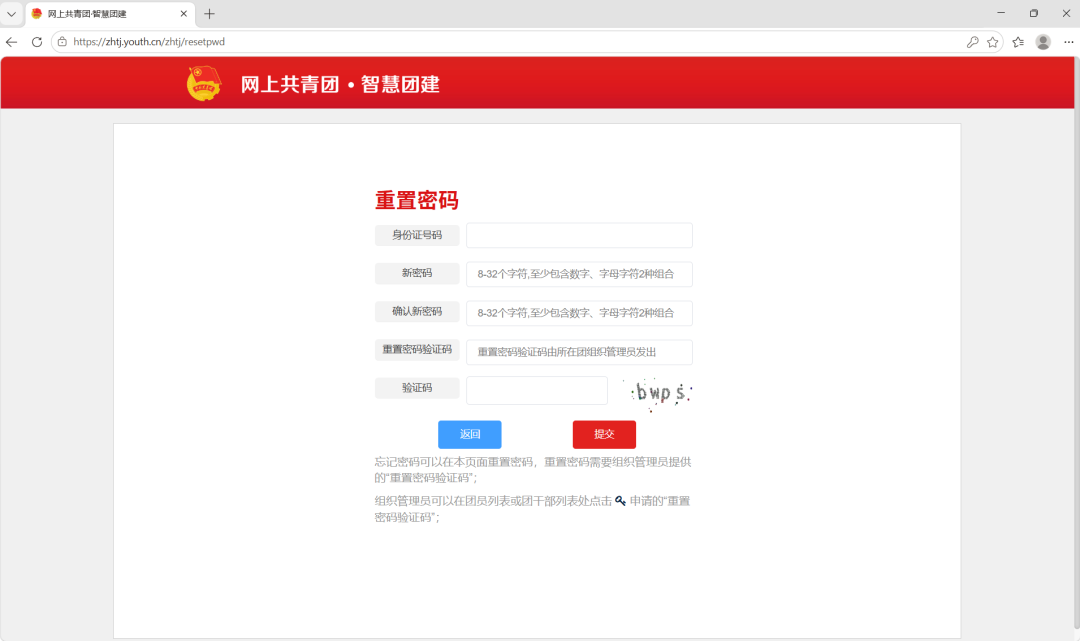The height and width of the screenshot is (641, 1080).
Task: Click the 新密码 label
Action: coord(417,273)
